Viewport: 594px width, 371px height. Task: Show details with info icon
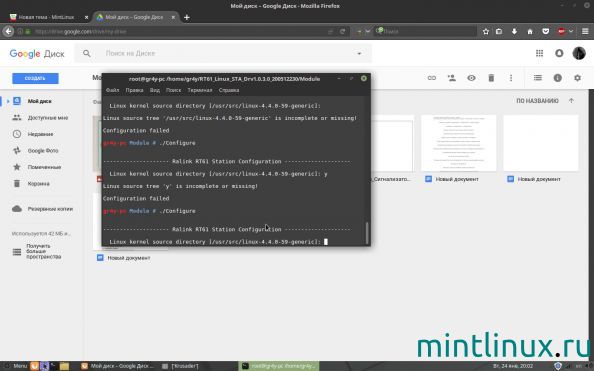coord(558,78)
